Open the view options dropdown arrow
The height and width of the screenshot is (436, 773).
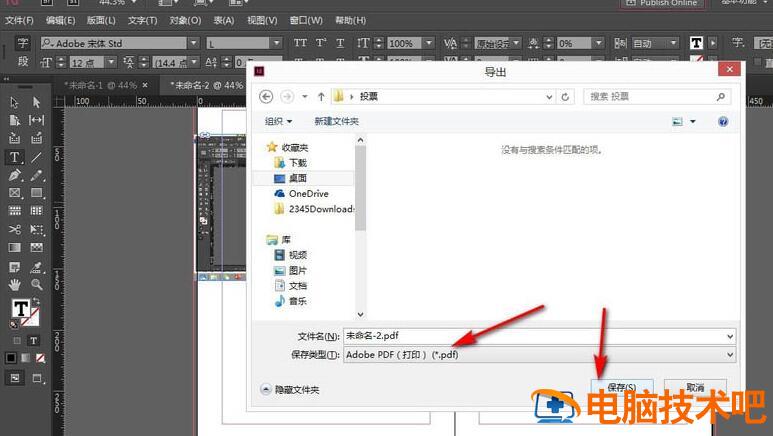[693, 121]
